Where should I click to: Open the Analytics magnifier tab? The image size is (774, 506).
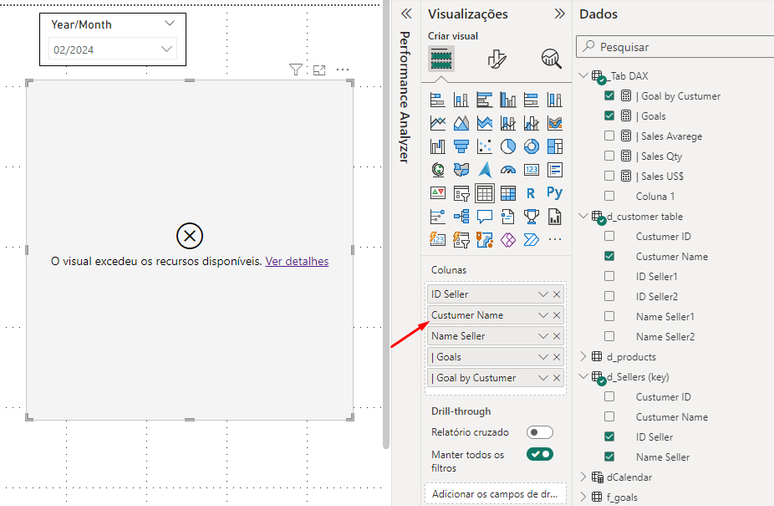(551, 59)
